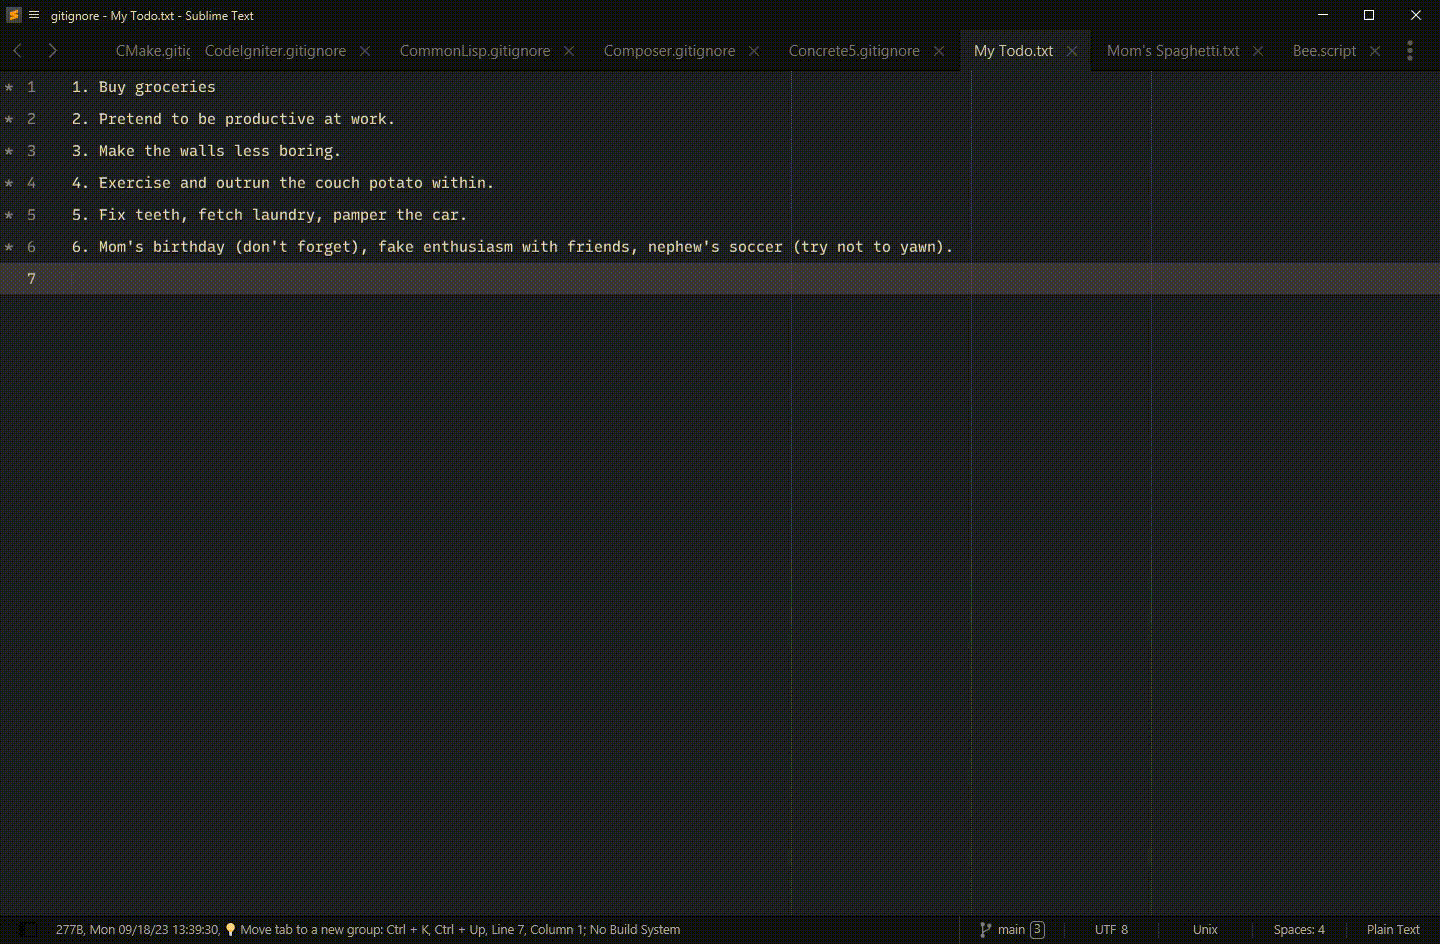Viewport: 1440px width, 944px height.
Task: Click the "No Build System" status text
Action: click(635, 929)
